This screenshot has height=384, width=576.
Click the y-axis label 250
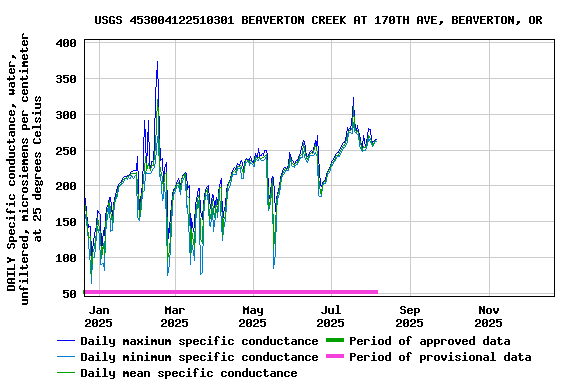[x=66, y=151]
